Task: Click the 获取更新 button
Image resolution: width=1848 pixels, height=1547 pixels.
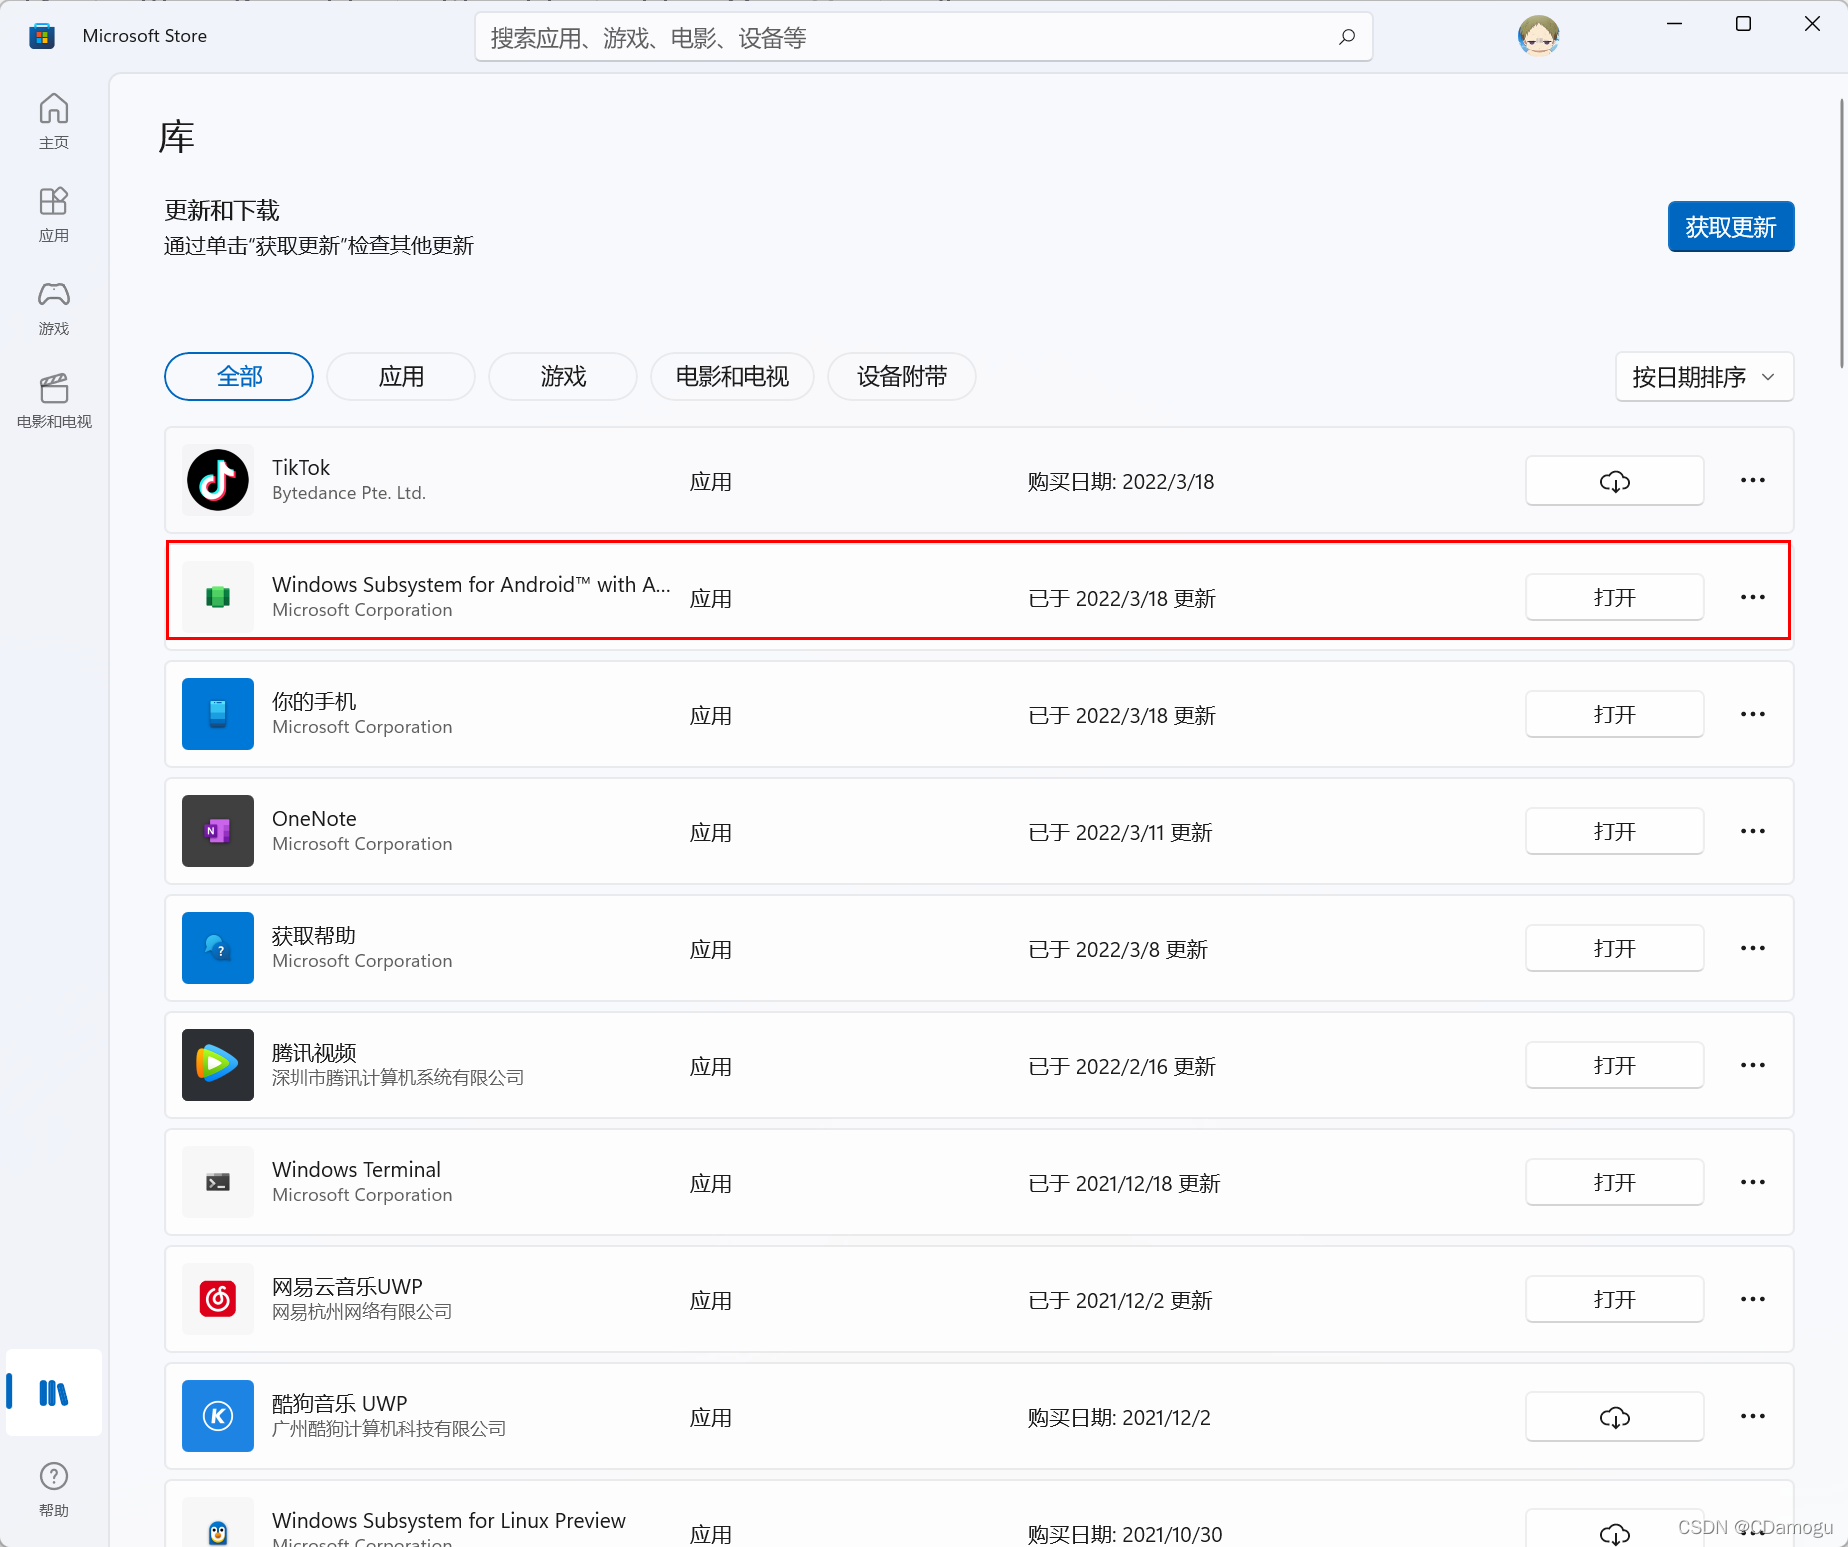Action: [1730, 227]
